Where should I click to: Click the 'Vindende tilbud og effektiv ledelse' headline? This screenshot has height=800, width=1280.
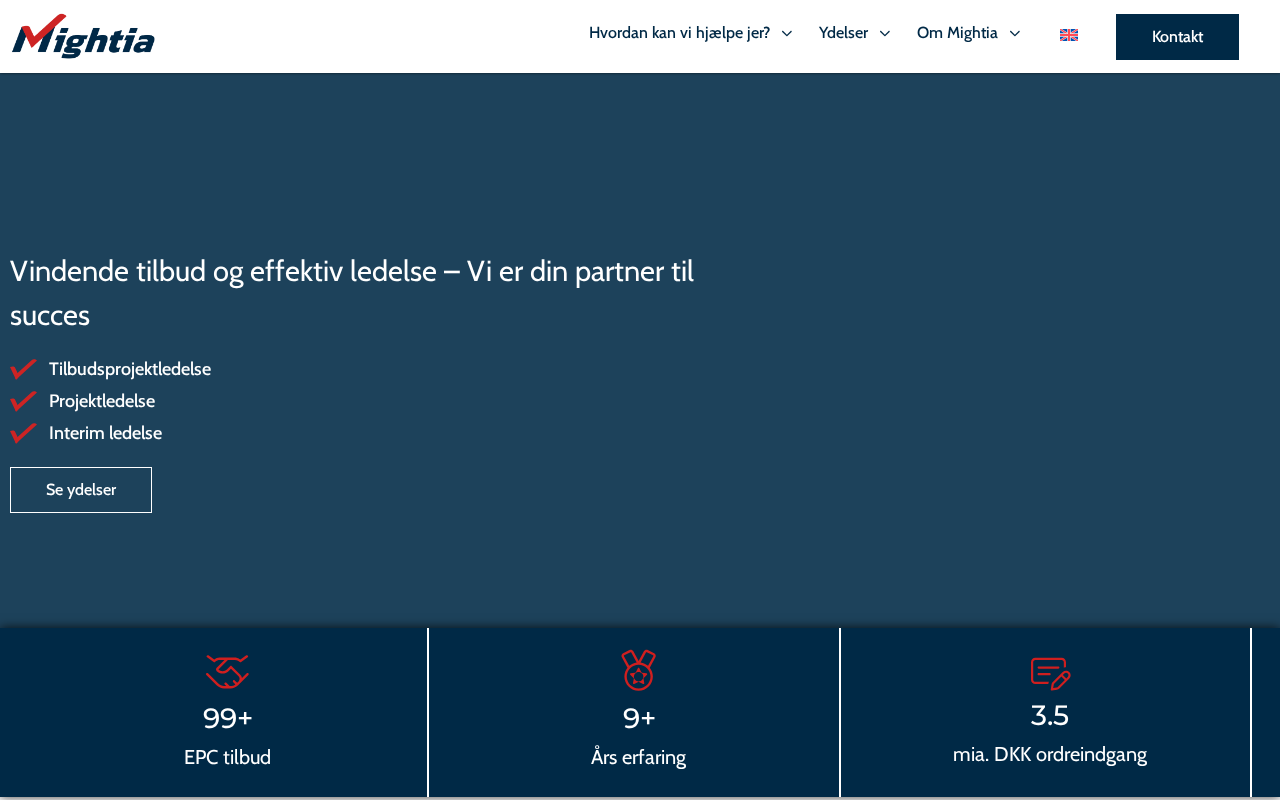pos(352,293)
